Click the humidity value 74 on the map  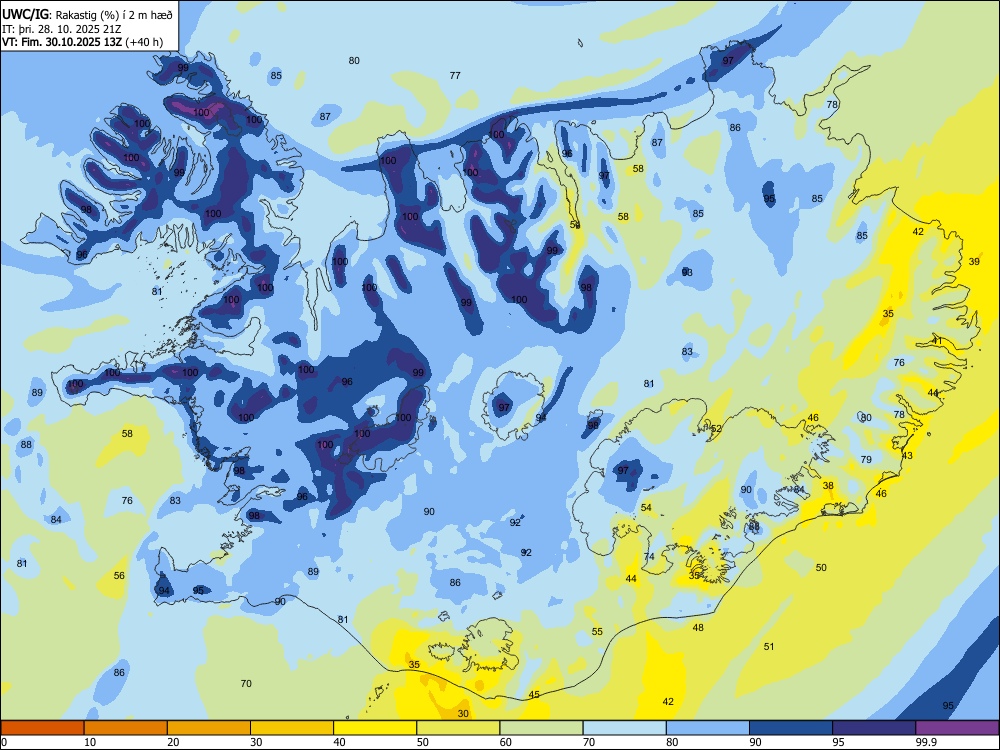point(649,556)
